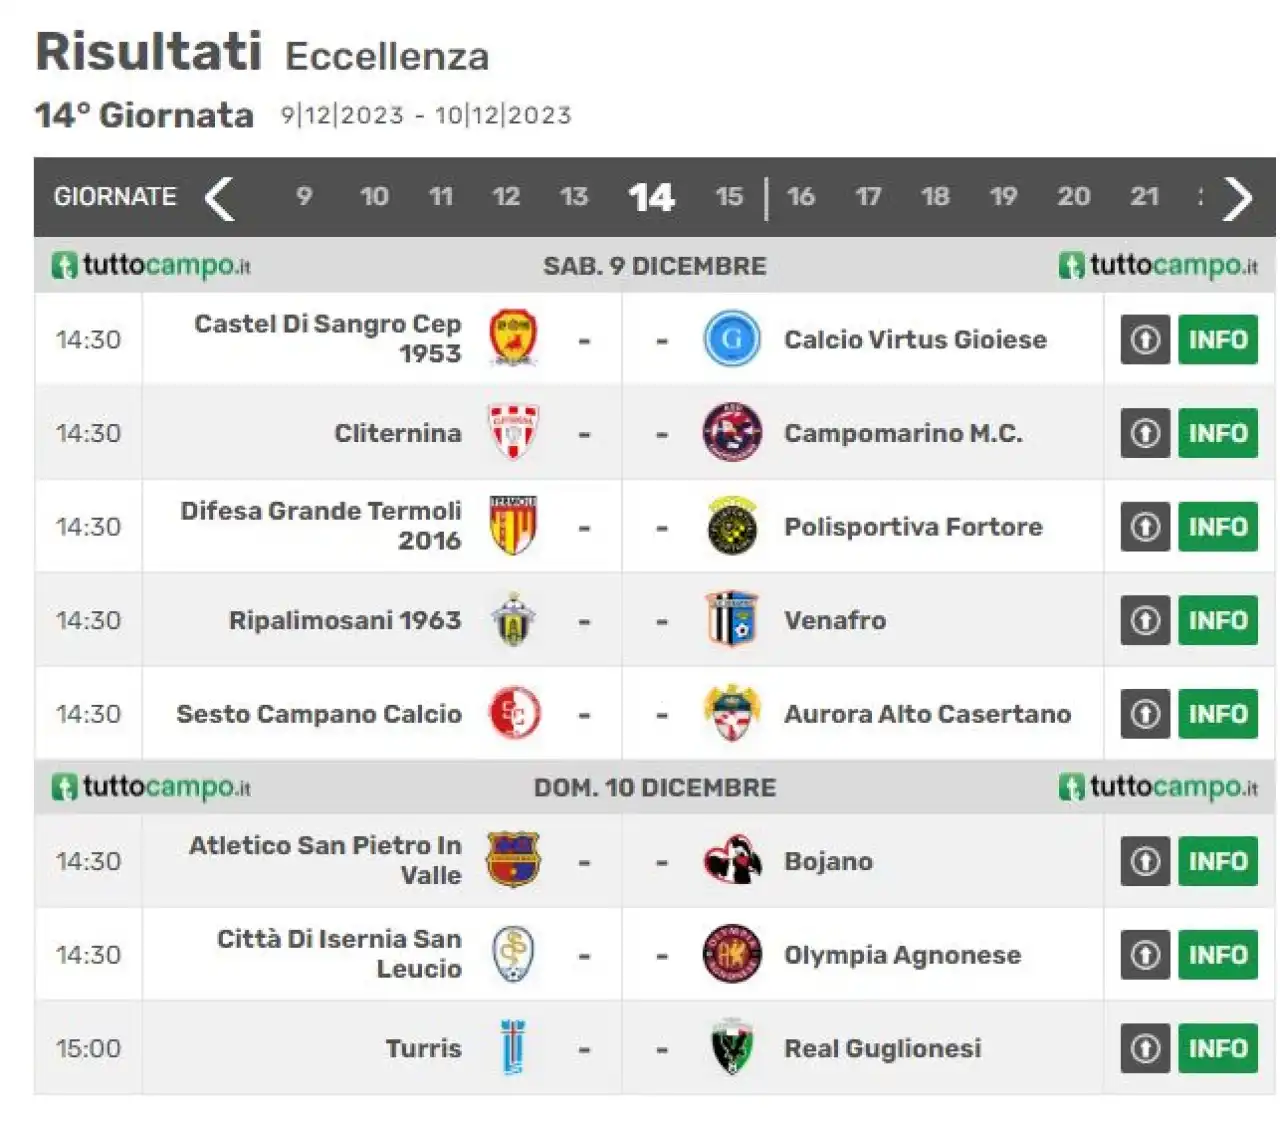Open the Real Guglionesi team link
The image size is (1280, 1121).
coord(882,1048)
